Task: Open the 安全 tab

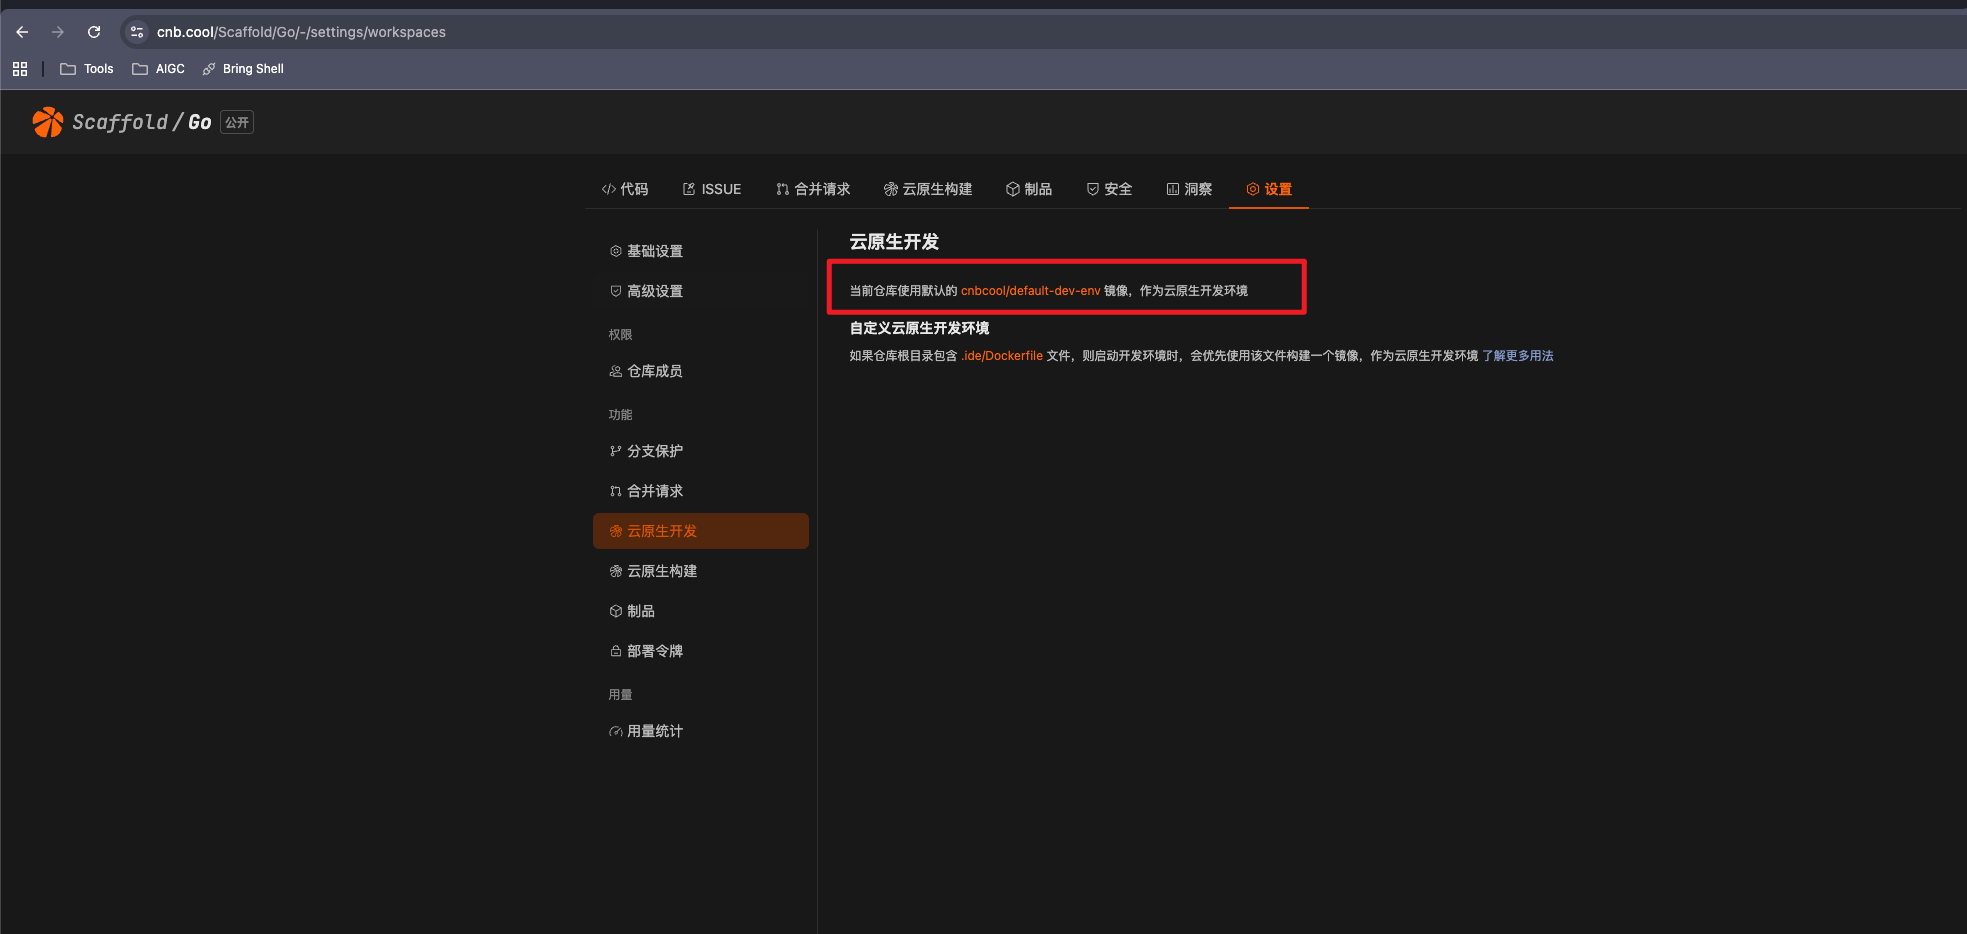Action: (1109, 189)
